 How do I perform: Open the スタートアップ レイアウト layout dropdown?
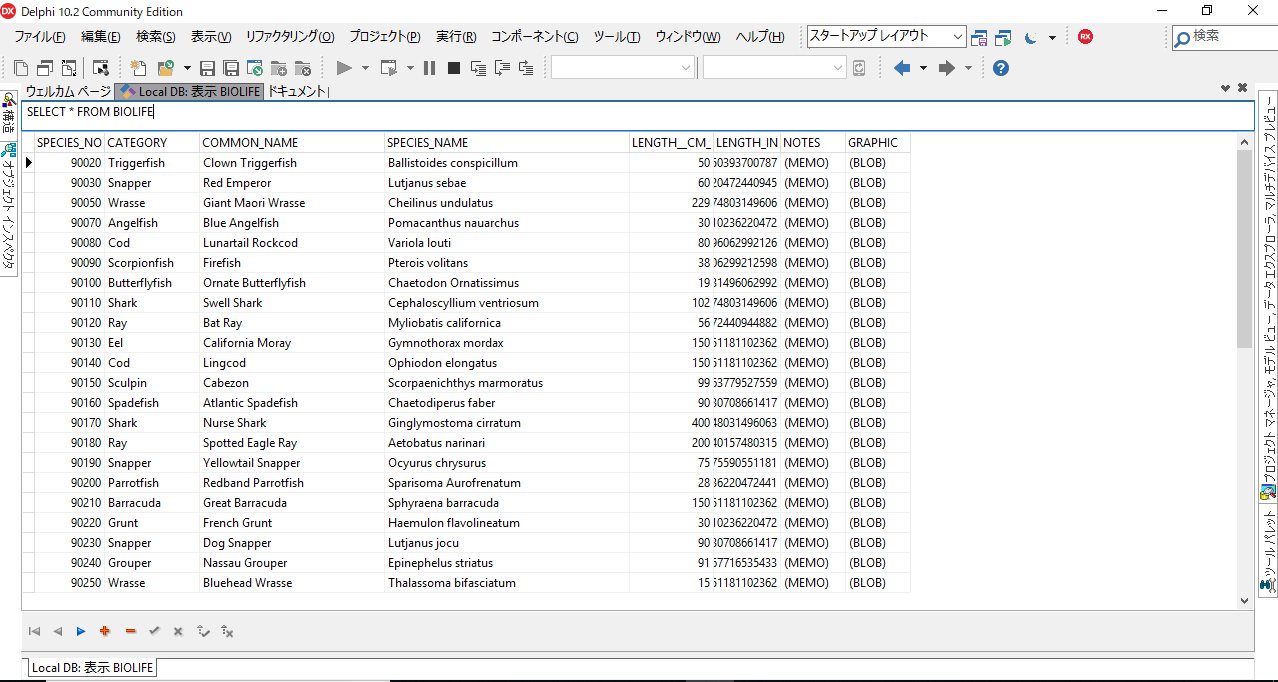(886, 37)
